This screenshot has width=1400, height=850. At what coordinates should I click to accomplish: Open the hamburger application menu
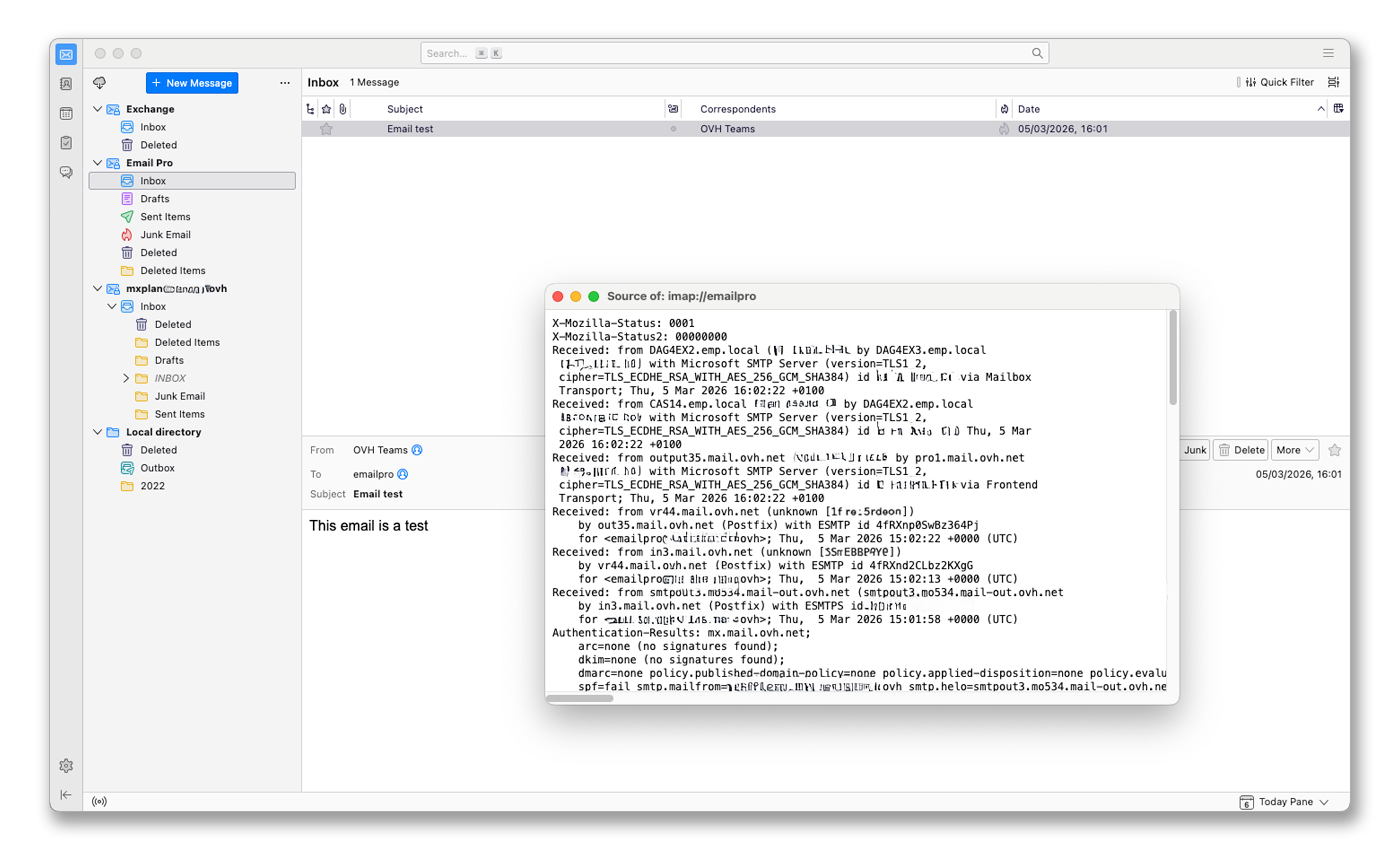[1328, 52]
